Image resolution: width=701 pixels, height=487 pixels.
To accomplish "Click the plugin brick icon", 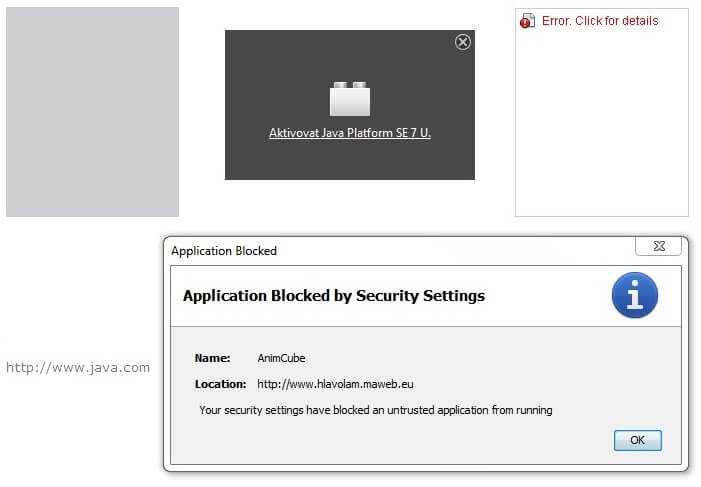I will [x=350, y=99].
